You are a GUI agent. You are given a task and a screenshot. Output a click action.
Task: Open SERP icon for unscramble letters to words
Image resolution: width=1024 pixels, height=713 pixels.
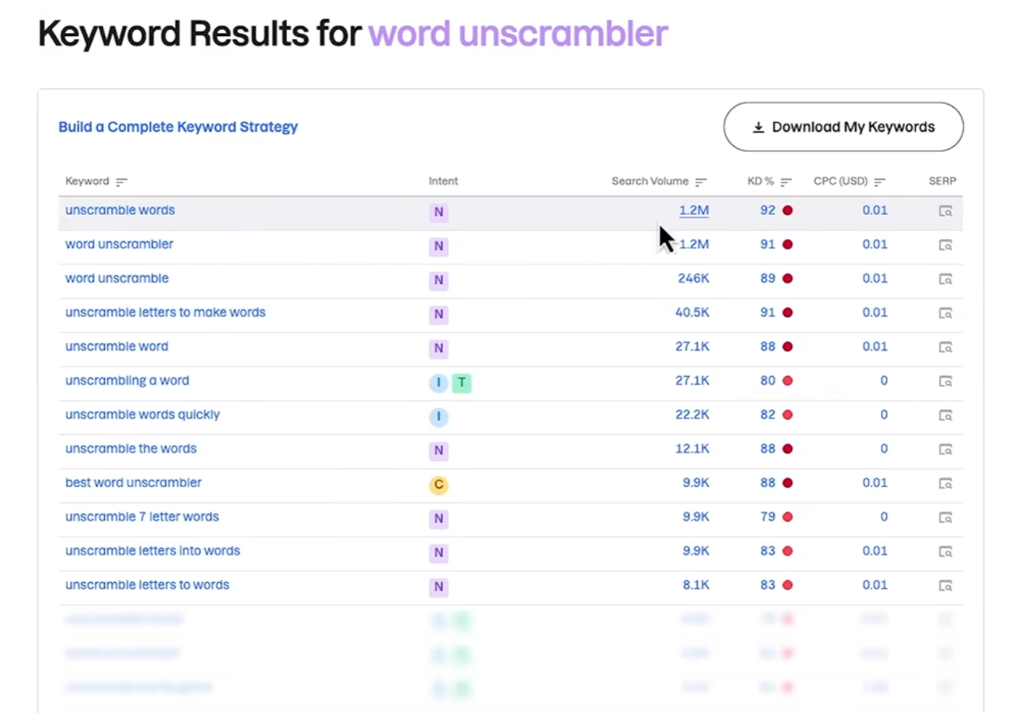pyautogui.click(x=945, y=586)
